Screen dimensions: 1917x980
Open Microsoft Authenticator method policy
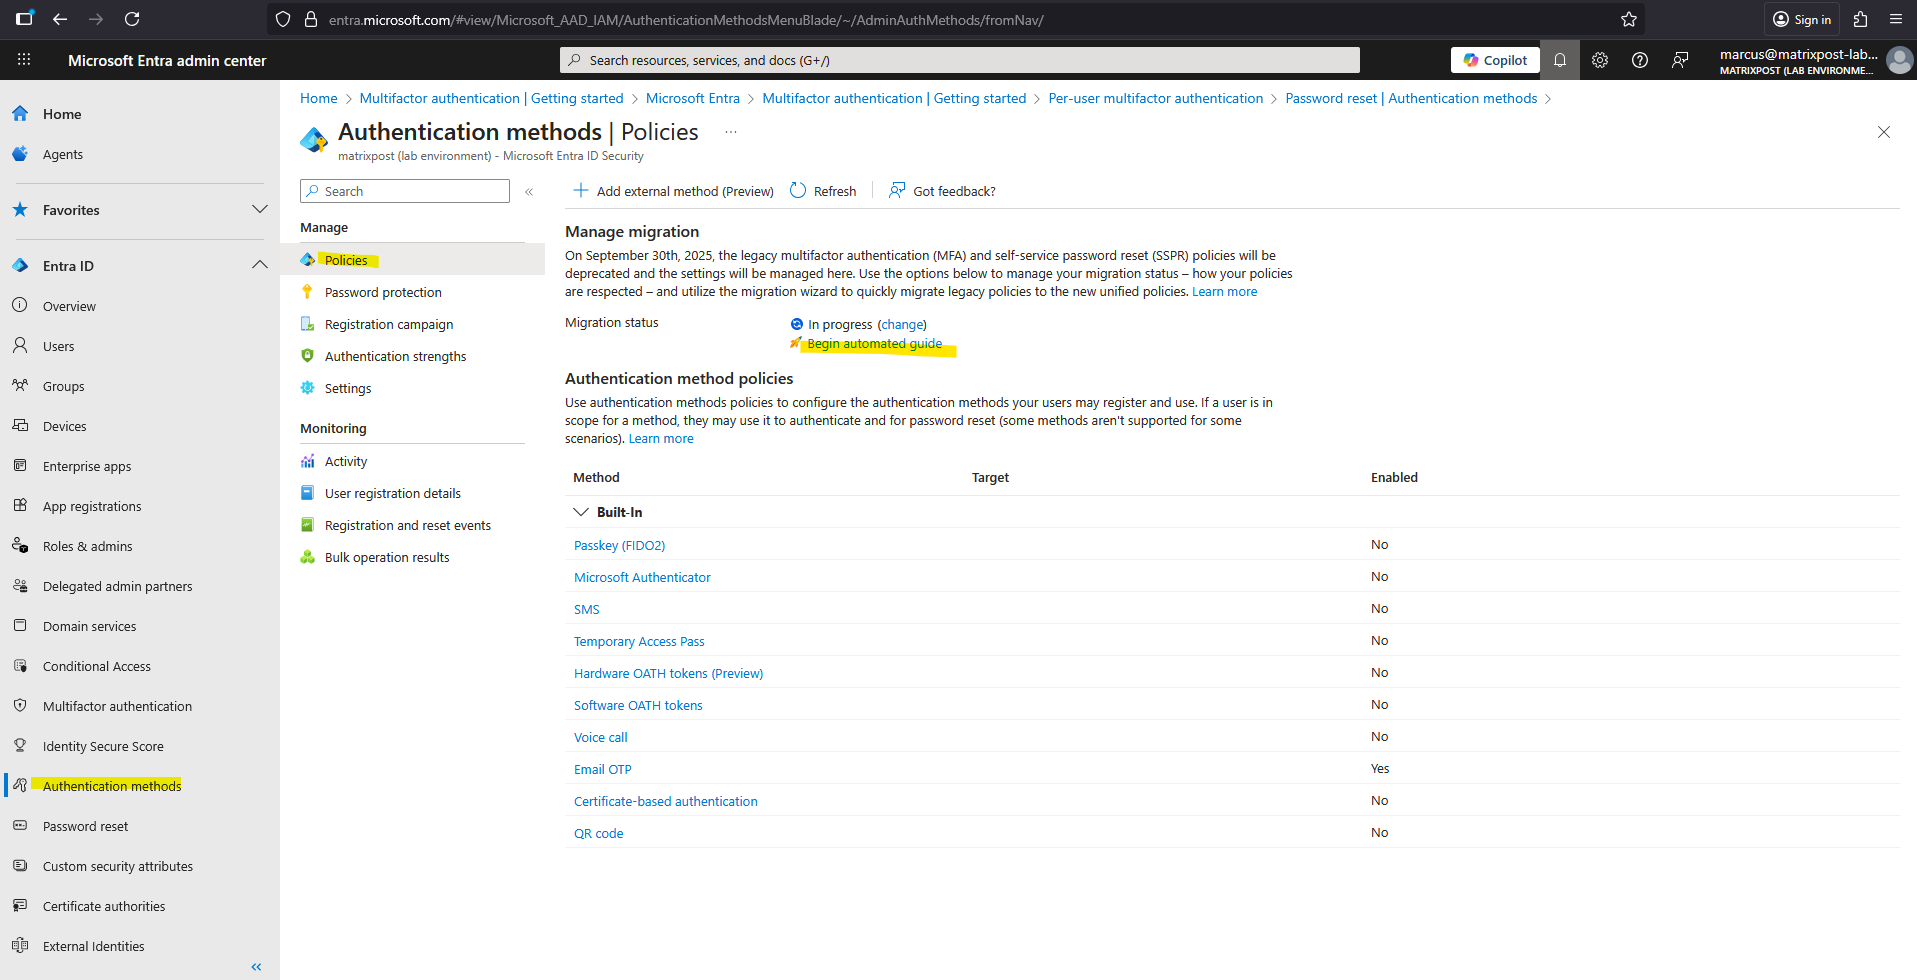642,578
